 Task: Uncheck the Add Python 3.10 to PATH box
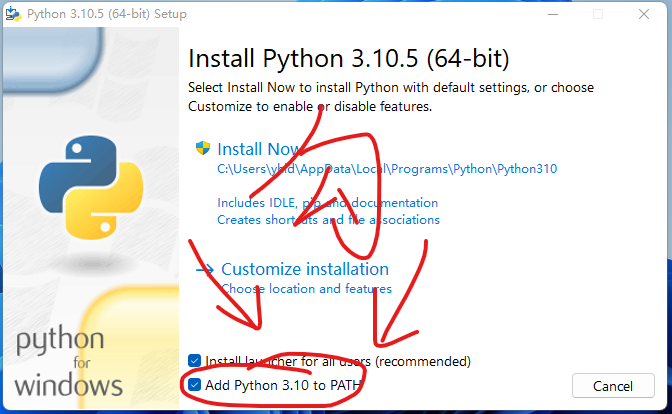point(194,385)
